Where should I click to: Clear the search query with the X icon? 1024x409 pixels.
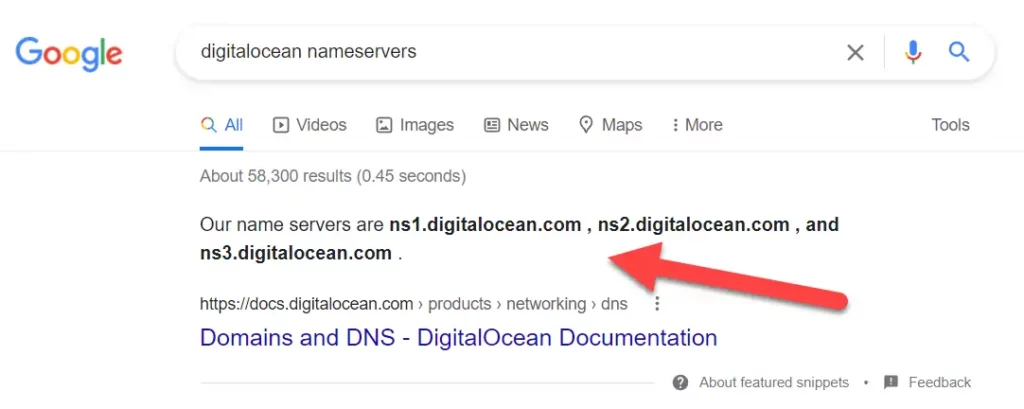tap(855, 52)
